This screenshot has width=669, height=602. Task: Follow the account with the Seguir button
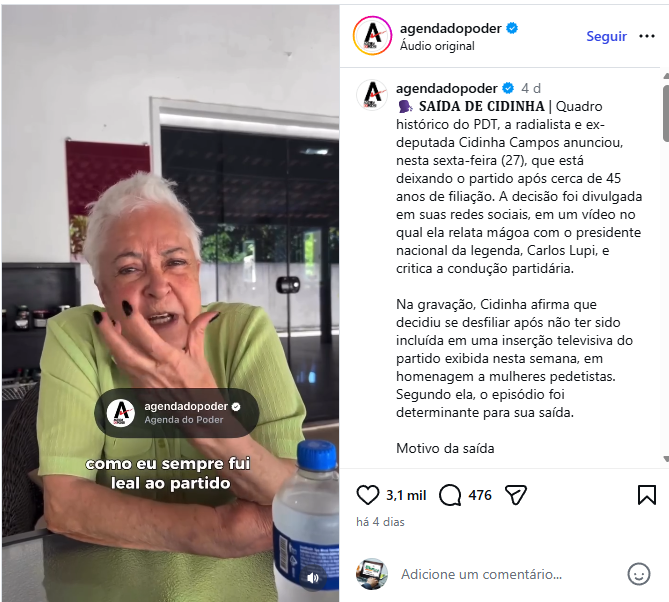coord(606,36)
